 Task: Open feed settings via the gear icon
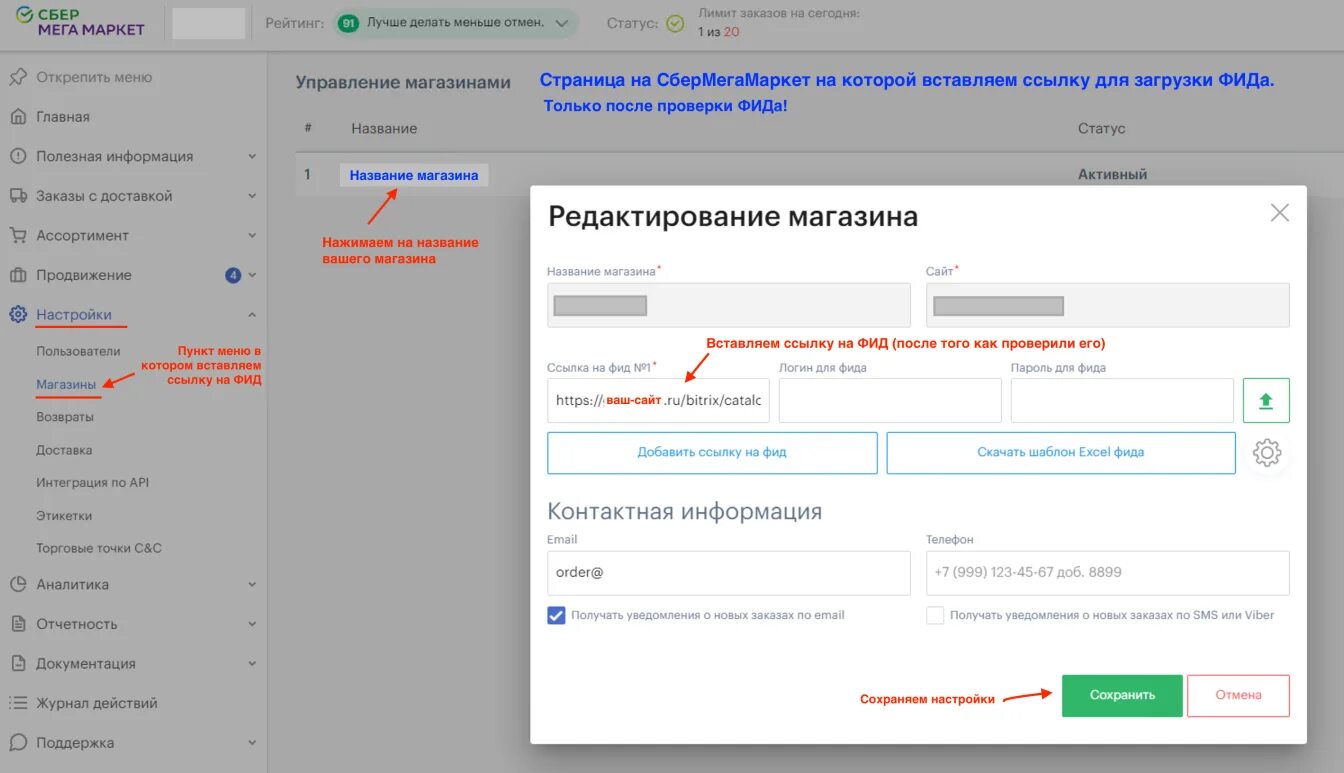[x=1267, y=452]
